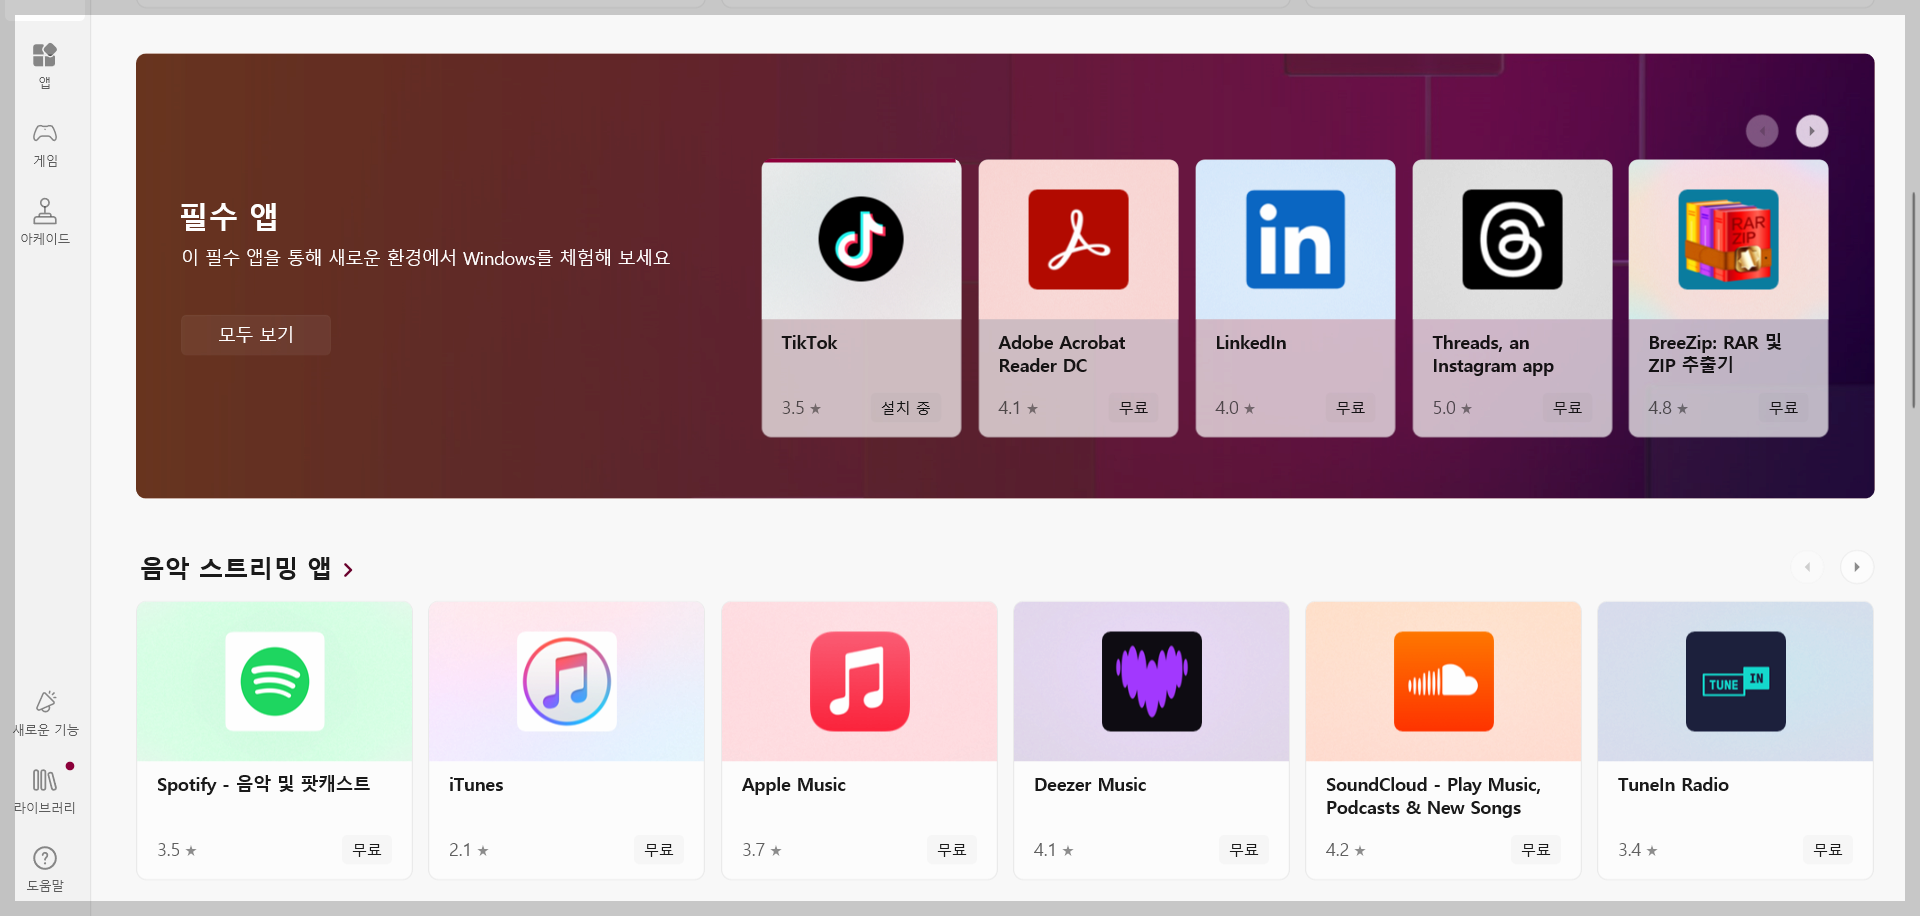Click the 3.4 star rating on TuneIn Radio
The width and height of the screenshot is (1920, 916).
coord(1638,850)
